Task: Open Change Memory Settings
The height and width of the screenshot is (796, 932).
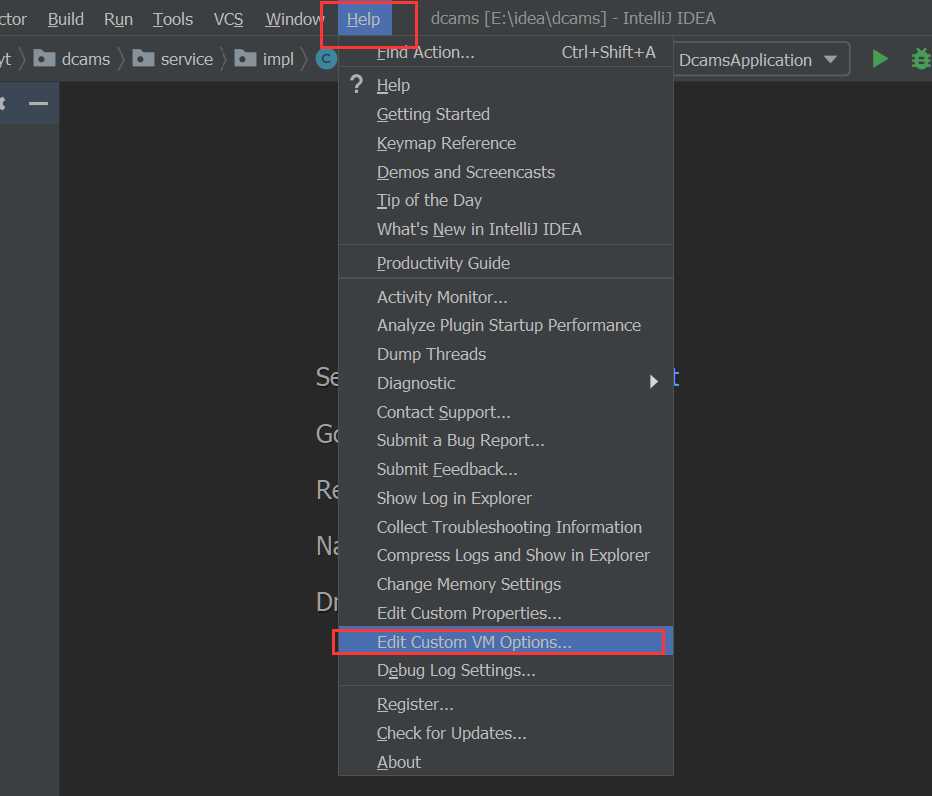Action: point(468,584)
